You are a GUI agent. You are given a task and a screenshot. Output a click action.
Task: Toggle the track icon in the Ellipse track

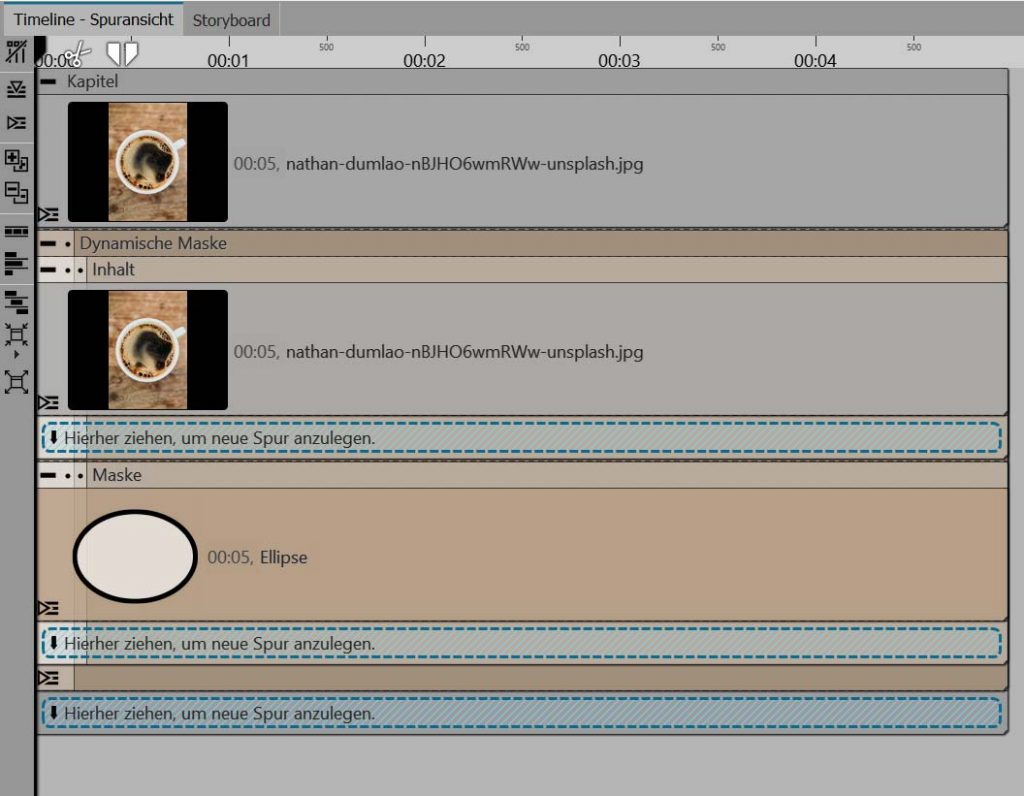(47, 608)
